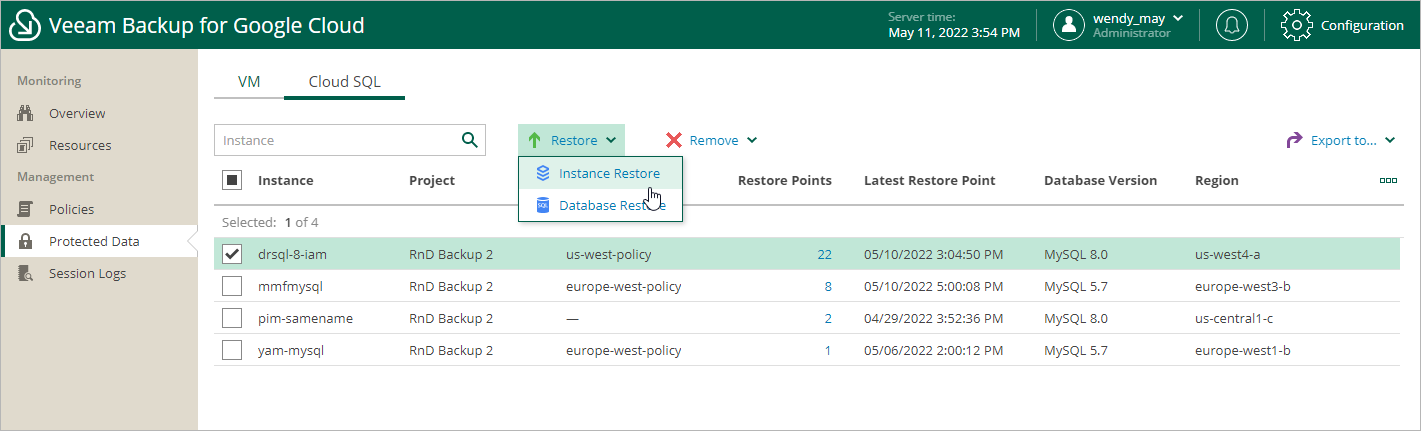Open the column settings dots icon
The height and width of the screenshot is (431, 1421).
pyautogui.click(x=1388, y=181)
